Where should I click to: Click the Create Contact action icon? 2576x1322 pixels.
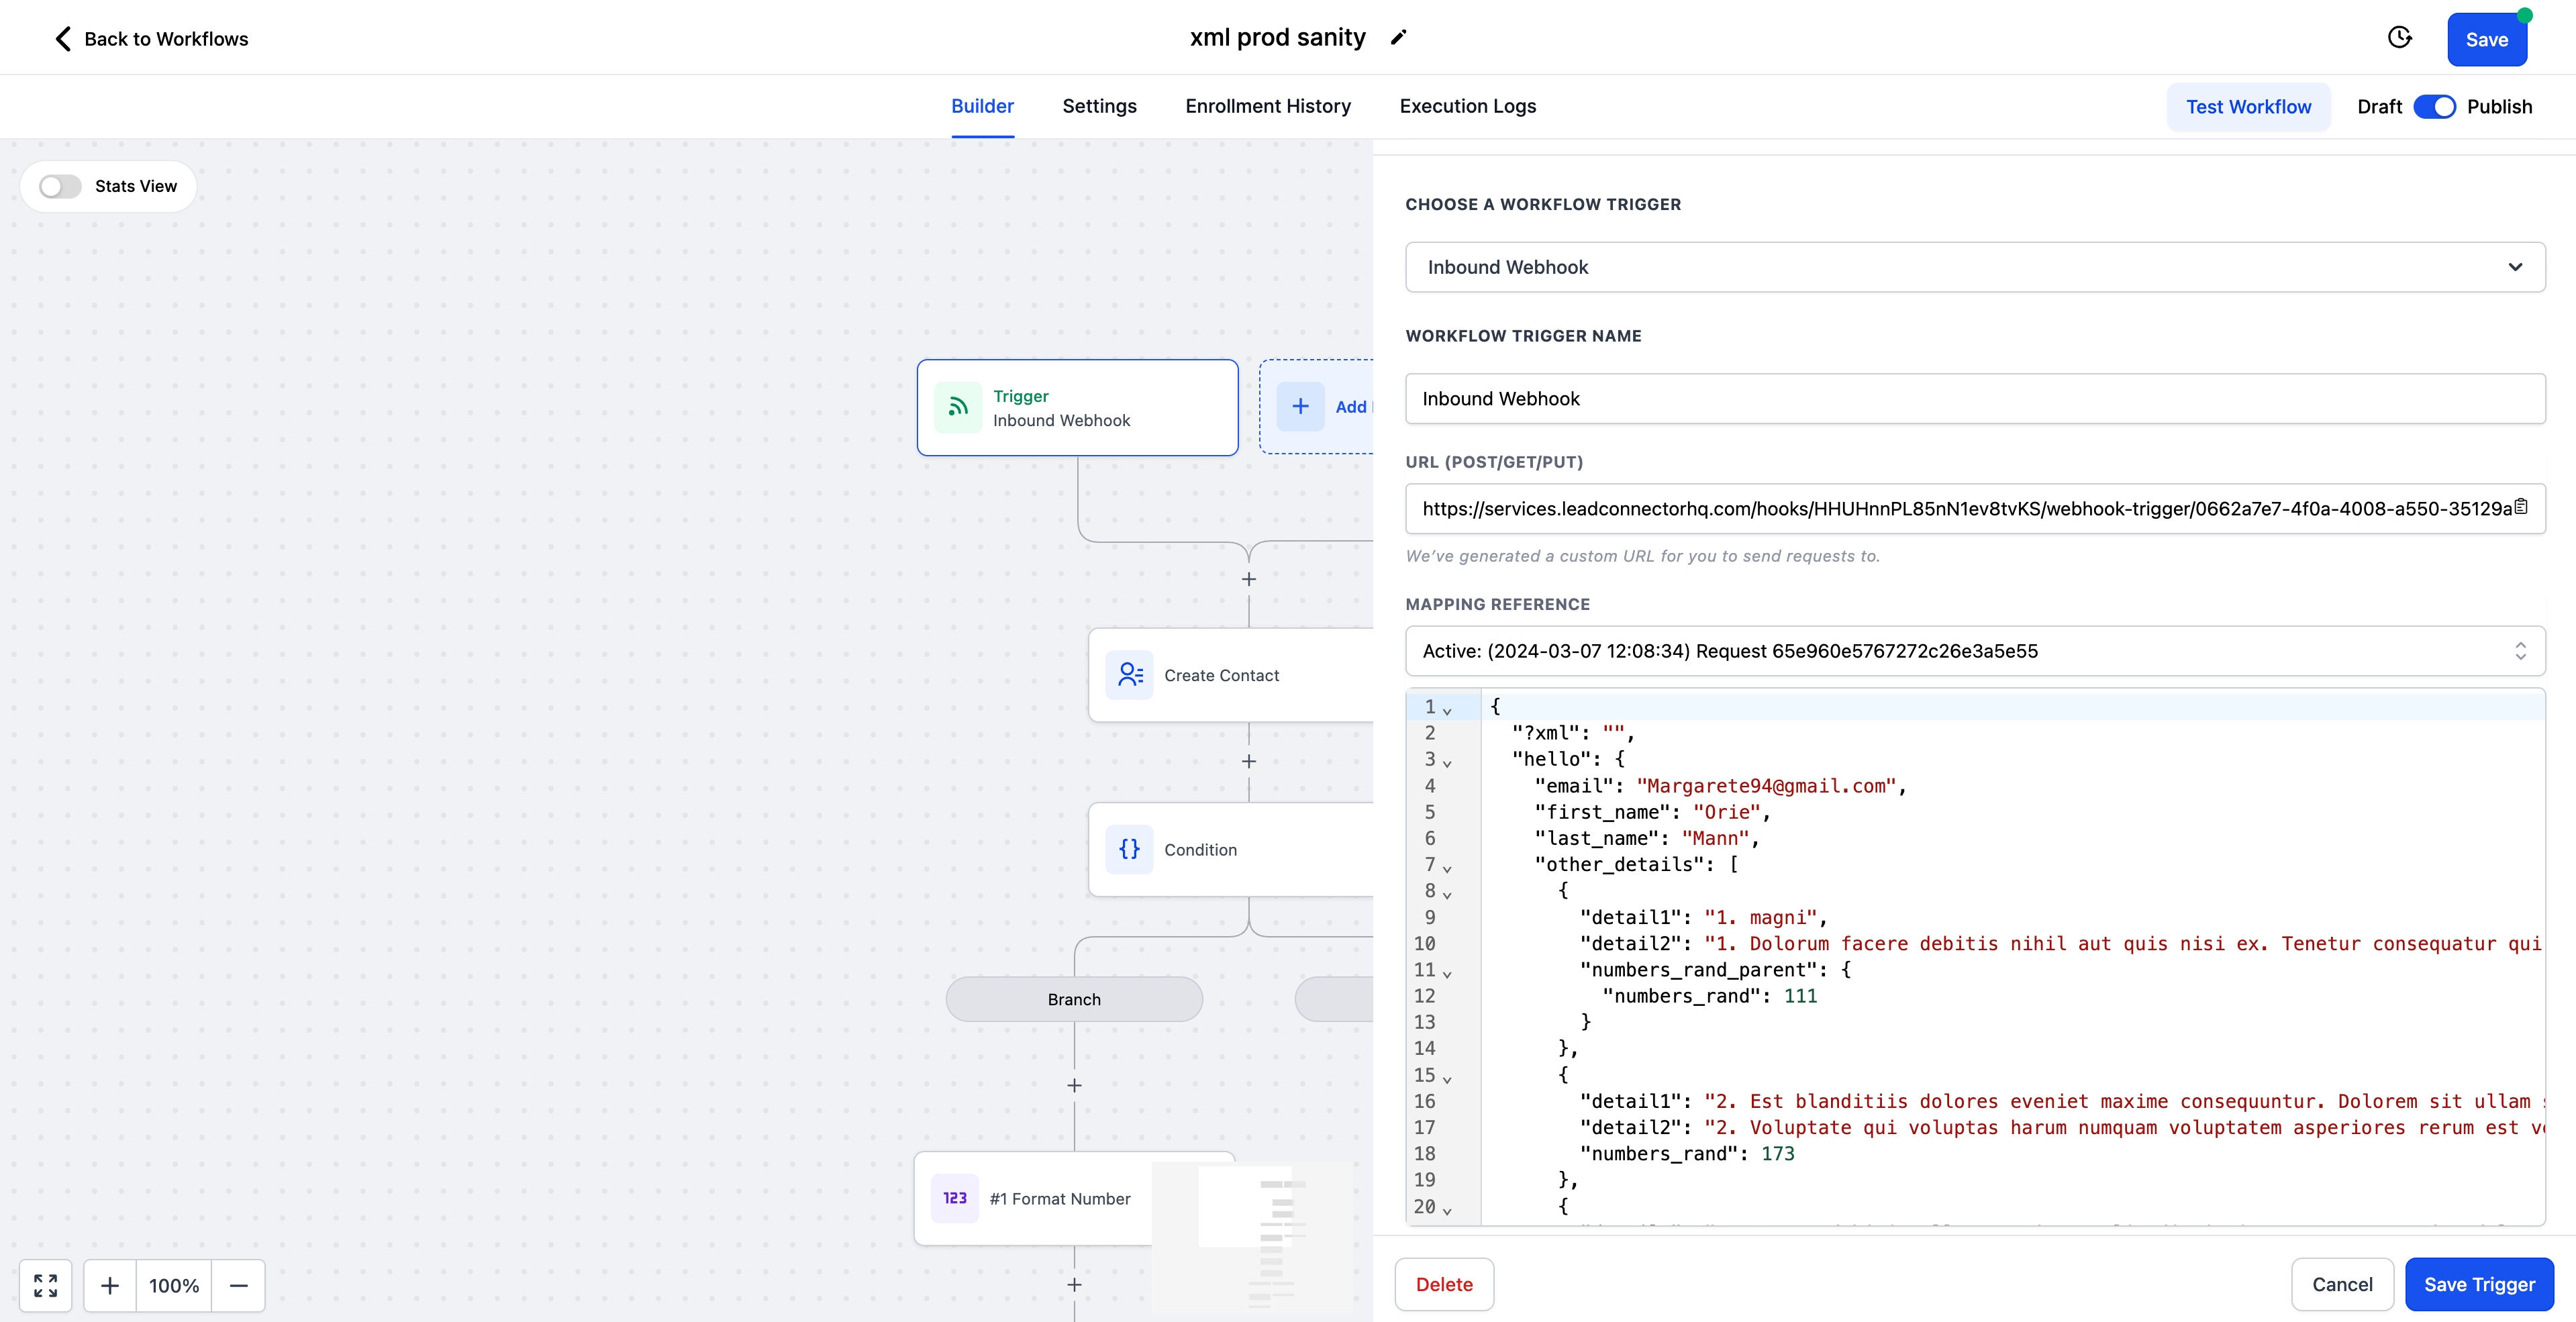pyautogui.click(x=1130, y=675)
